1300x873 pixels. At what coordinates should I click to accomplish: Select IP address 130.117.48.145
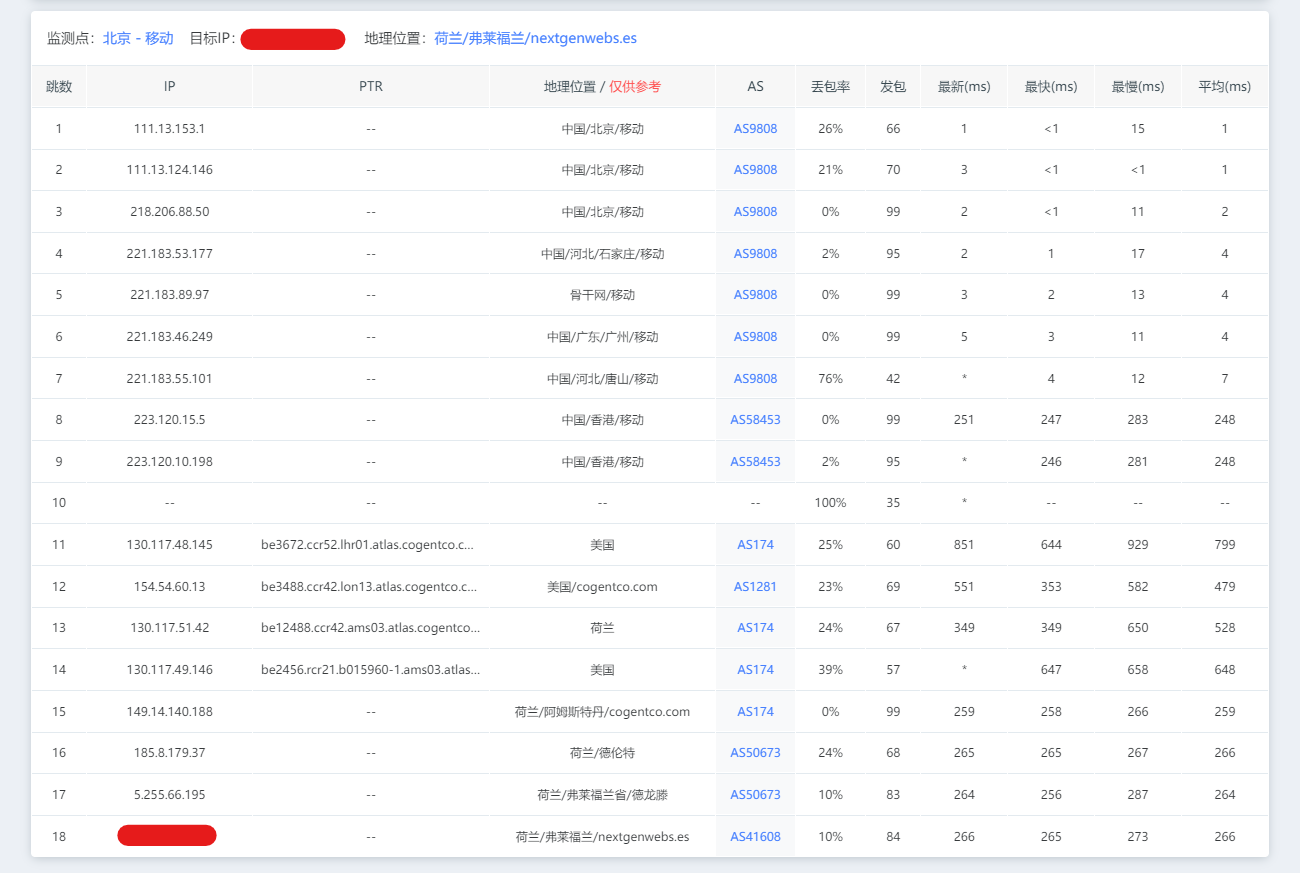[x=169, y=545]
